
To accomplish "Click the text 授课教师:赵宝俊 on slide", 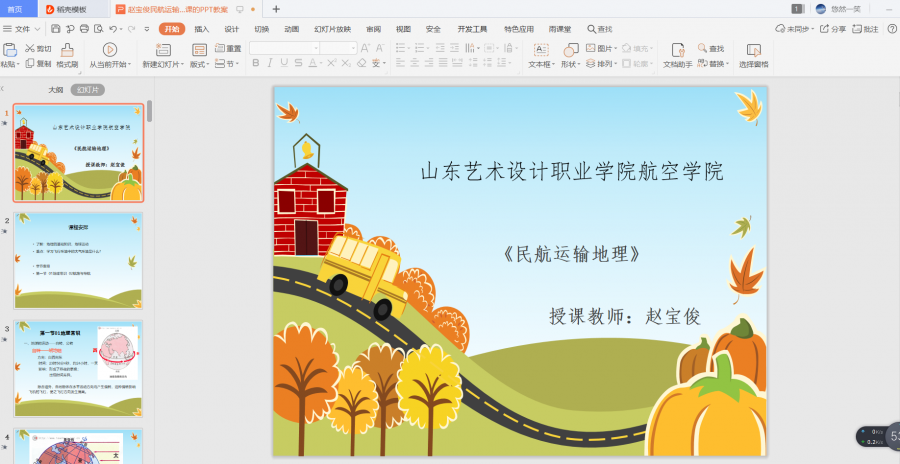I will coord(625,316).
